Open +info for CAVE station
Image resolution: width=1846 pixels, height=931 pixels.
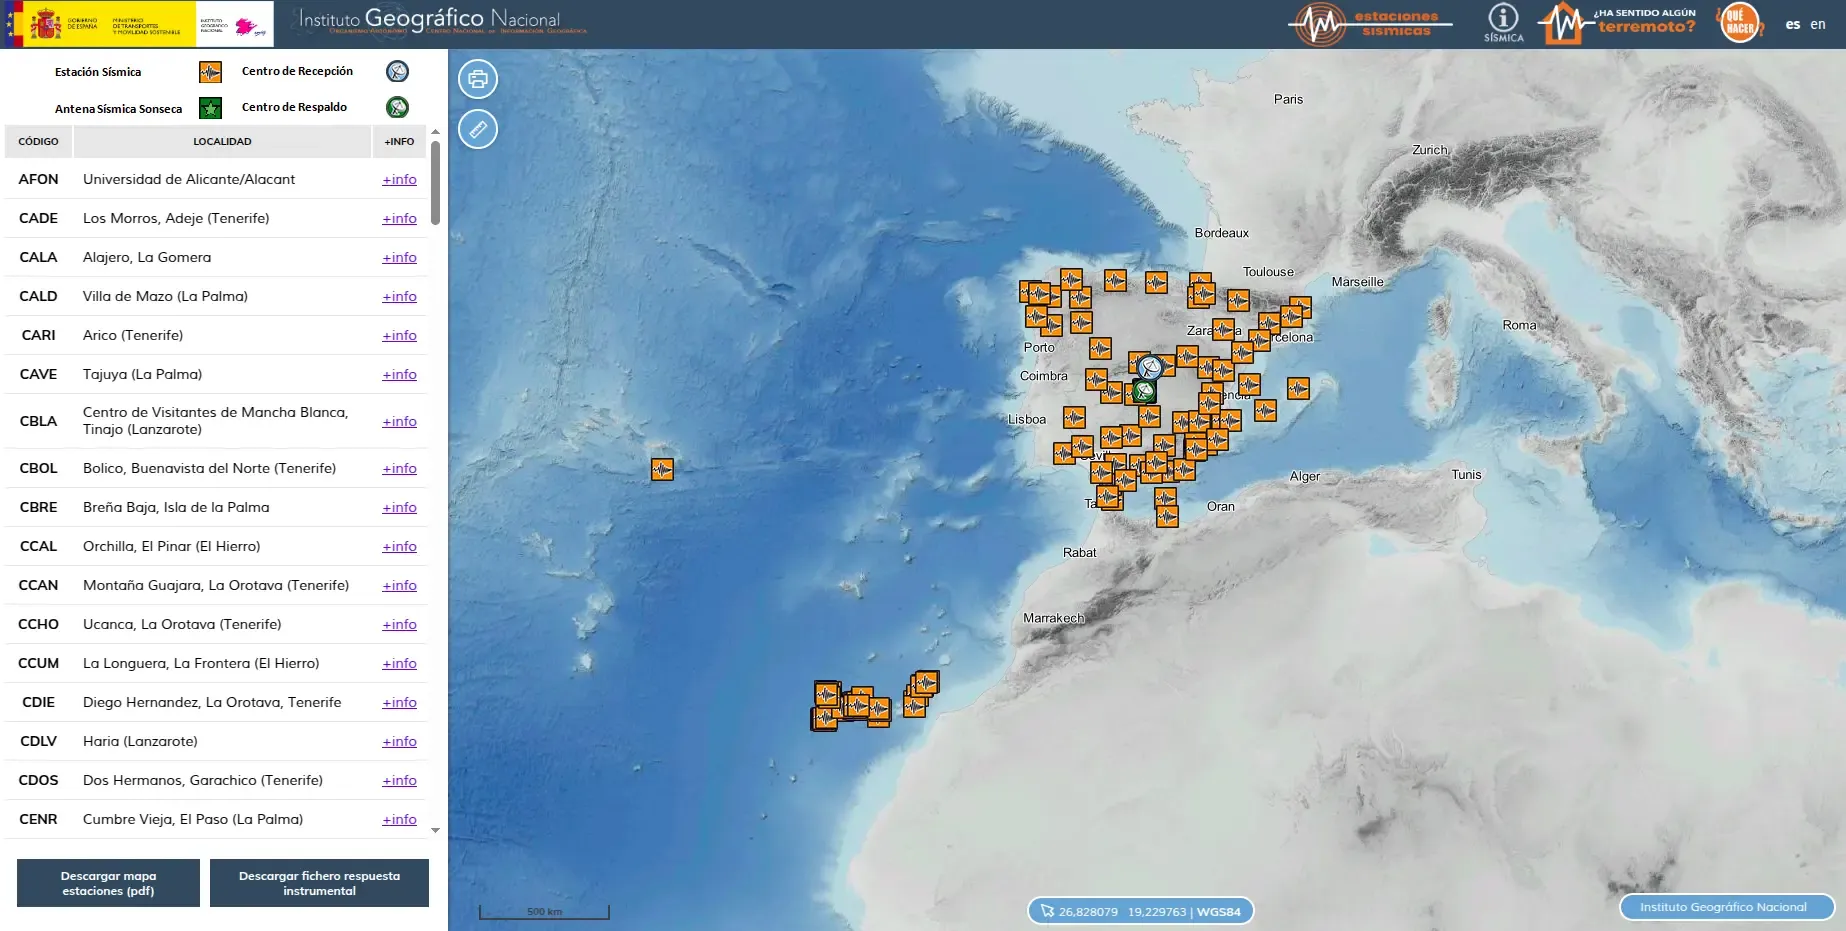point(399,375)
